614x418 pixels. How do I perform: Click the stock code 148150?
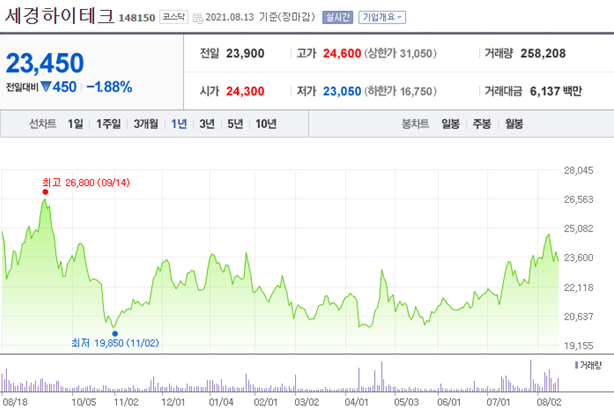[137, 18]
